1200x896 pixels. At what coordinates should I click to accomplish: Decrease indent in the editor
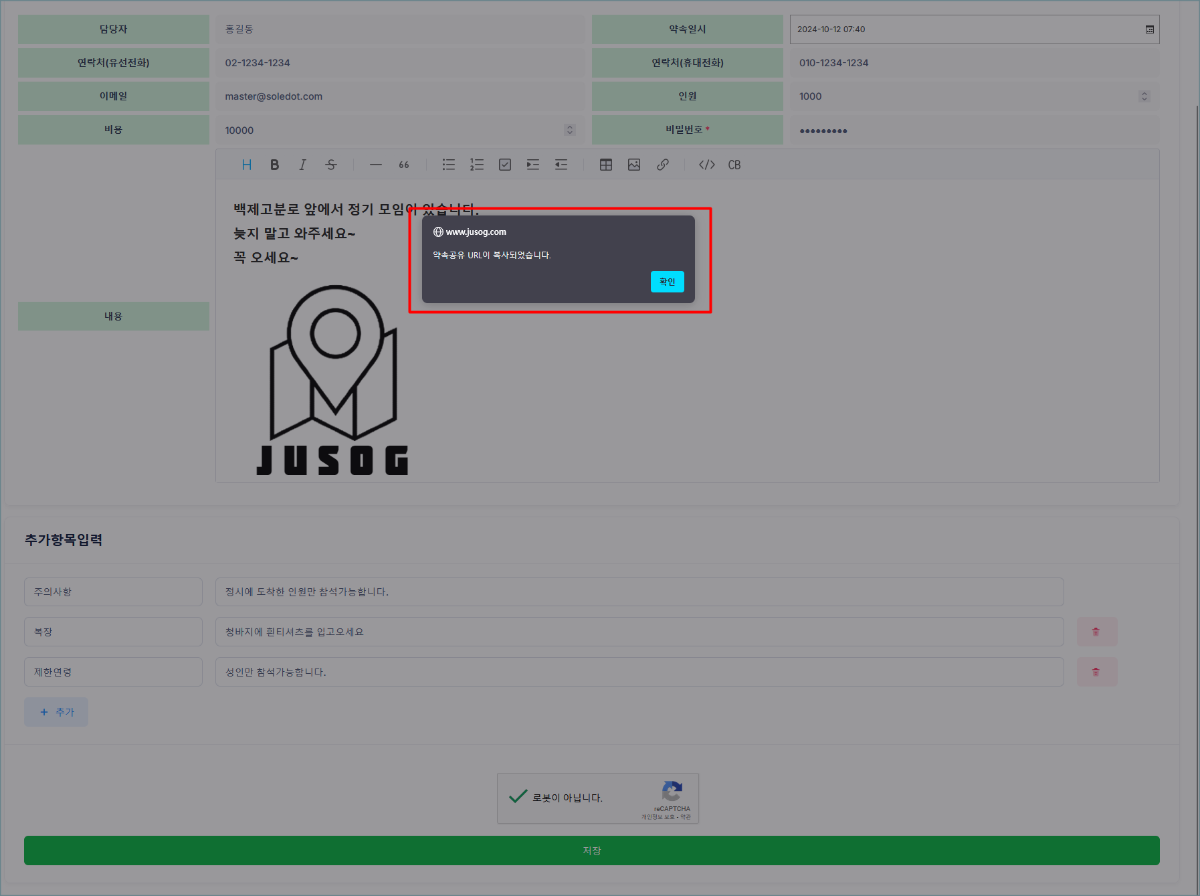click(x=561, y=165)
